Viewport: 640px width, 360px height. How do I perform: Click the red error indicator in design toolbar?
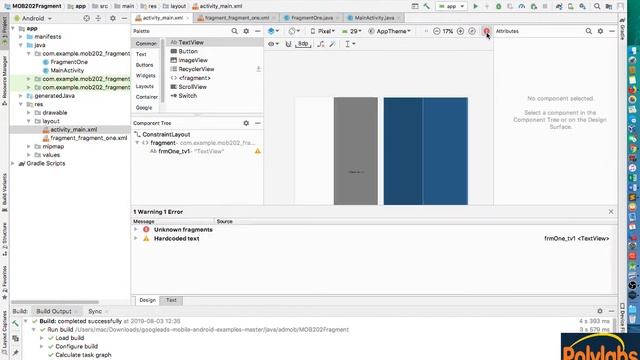tap(486, 31)
